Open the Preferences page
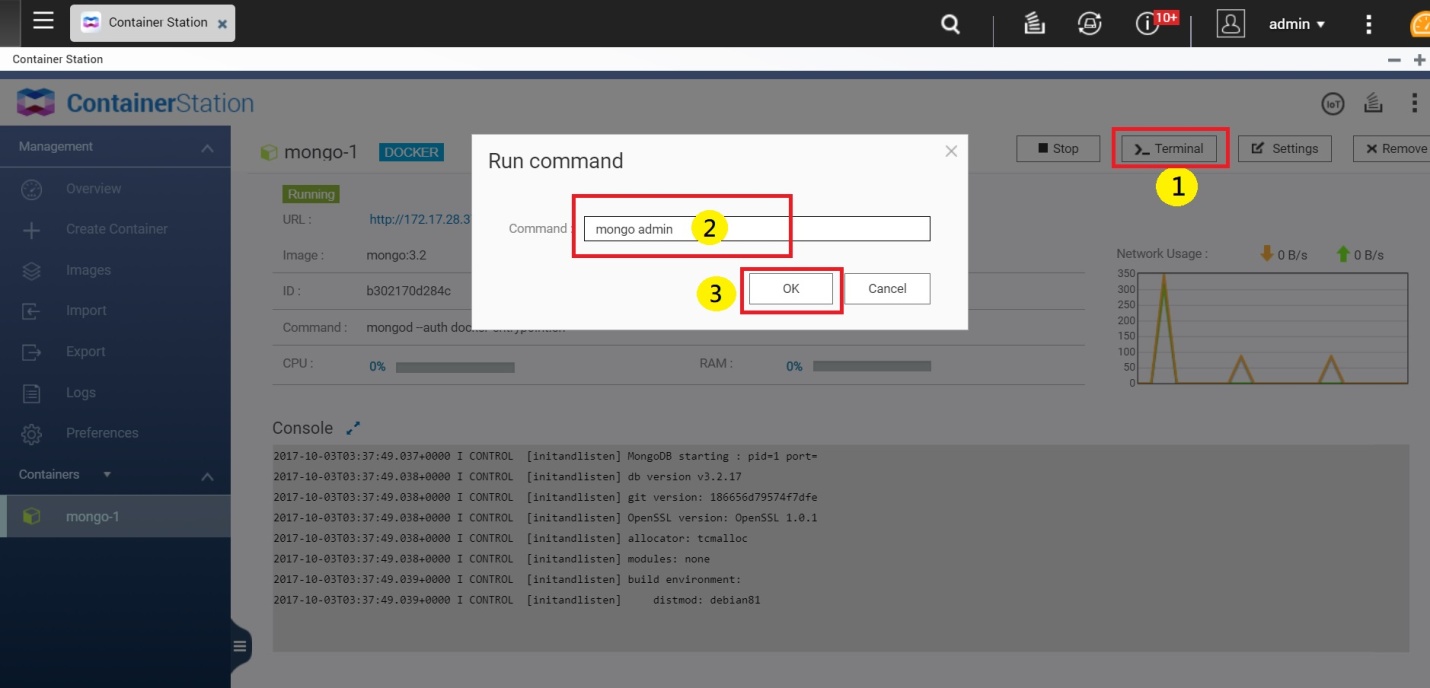 coord(102,433)
